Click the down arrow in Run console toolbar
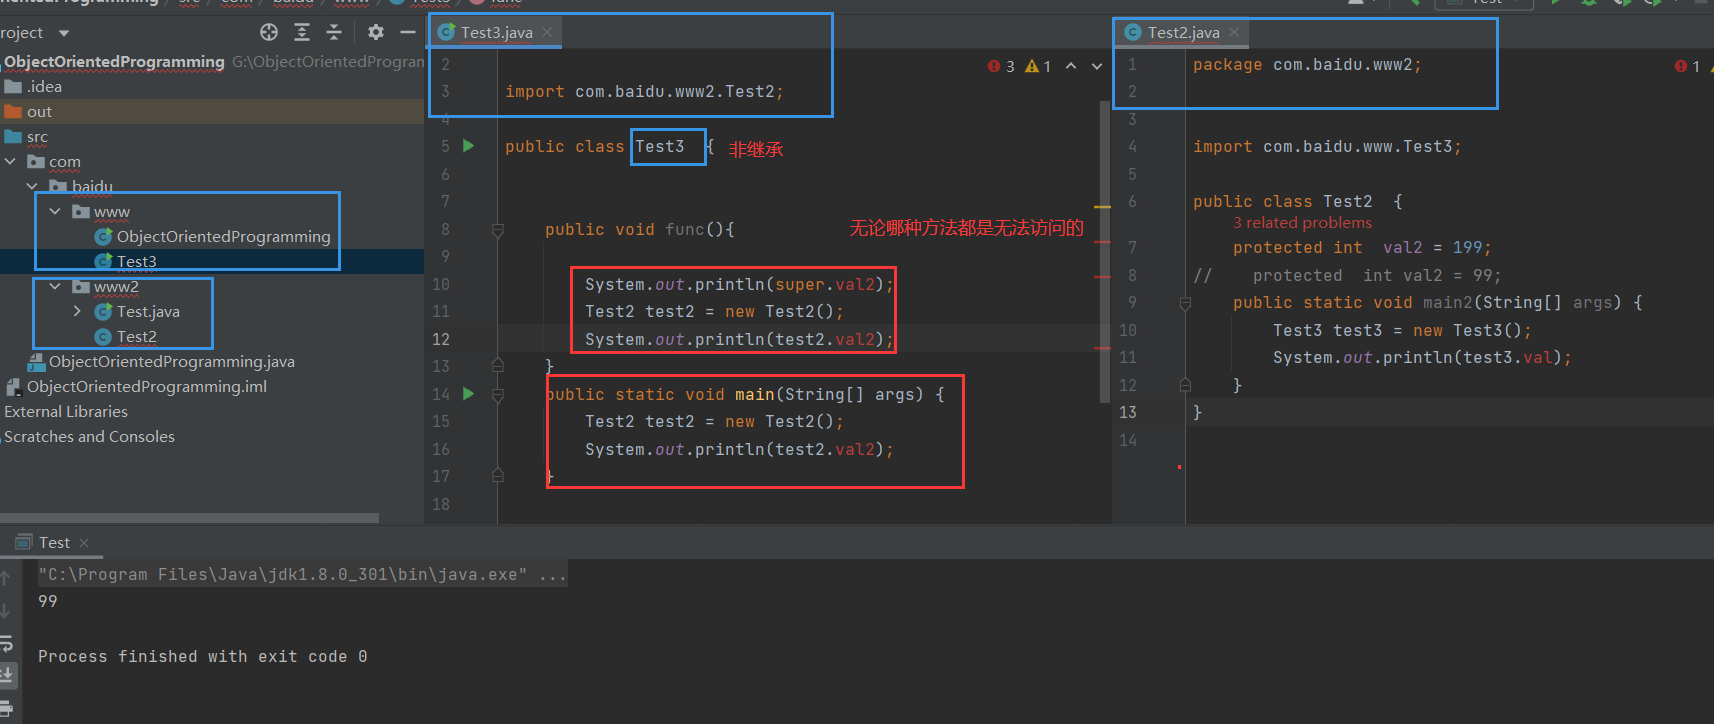This screenshot has width=1714, height=724. 5,610
